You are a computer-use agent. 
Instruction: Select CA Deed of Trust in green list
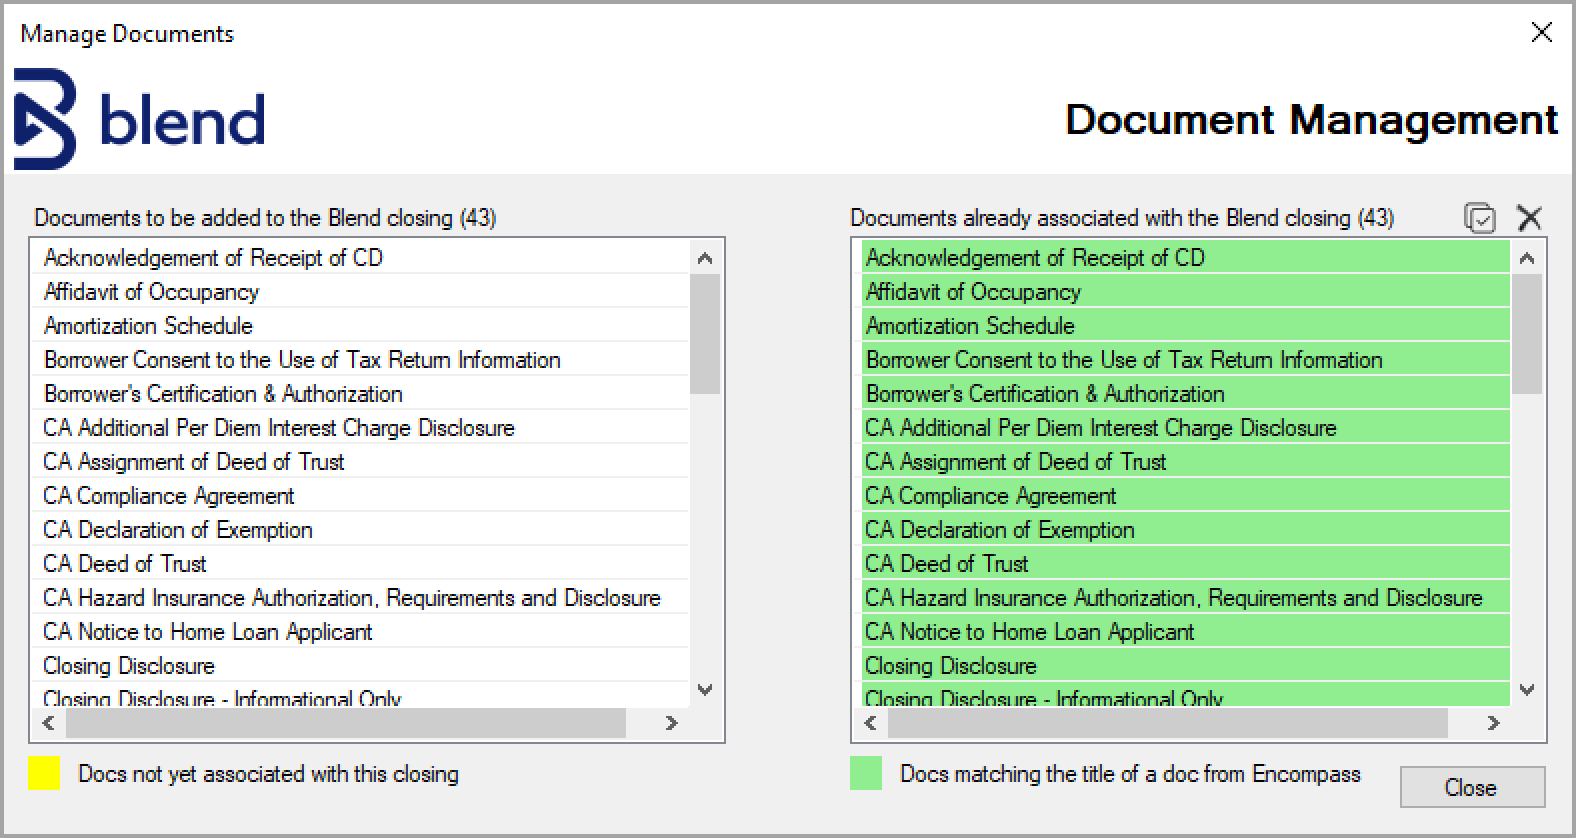[x=1186, y=564]
